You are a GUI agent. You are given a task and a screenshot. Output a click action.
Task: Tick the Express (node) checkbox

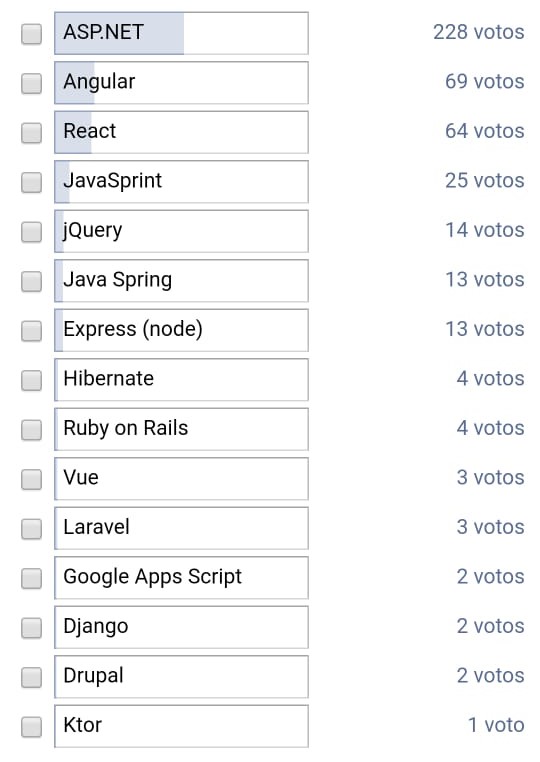(x=32, y=331)
